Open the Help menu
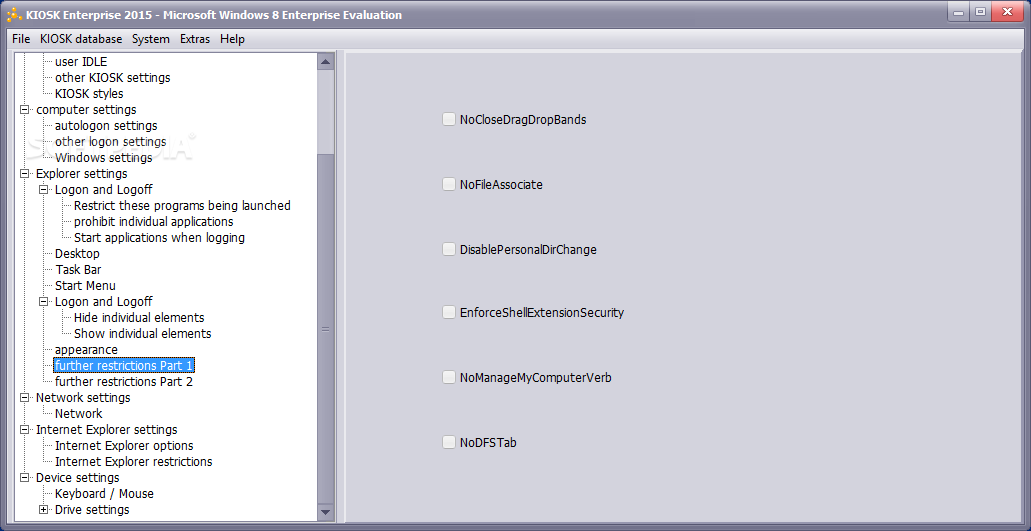This screenshot has height=531, width=1031. click(232, 39)
